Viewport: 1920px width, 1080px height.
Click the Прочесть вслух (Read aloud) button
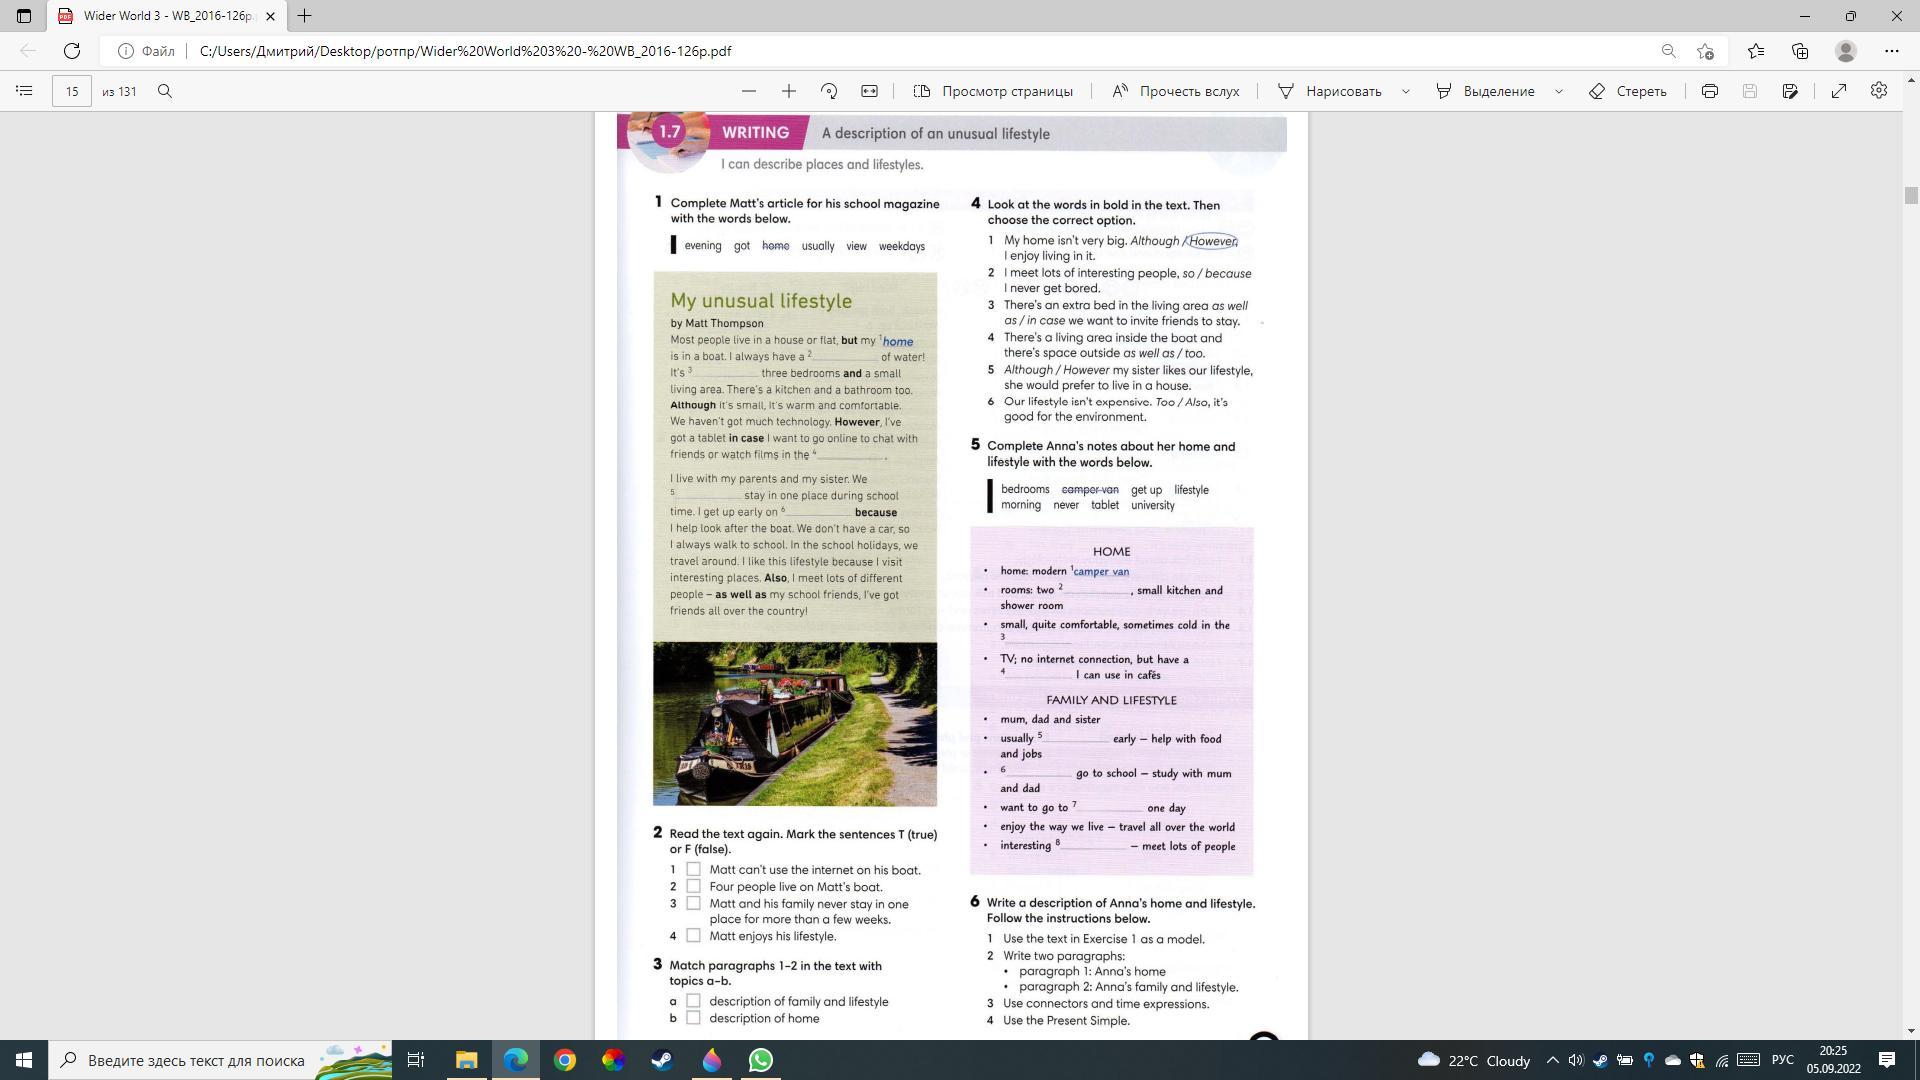coord(1176,91)
